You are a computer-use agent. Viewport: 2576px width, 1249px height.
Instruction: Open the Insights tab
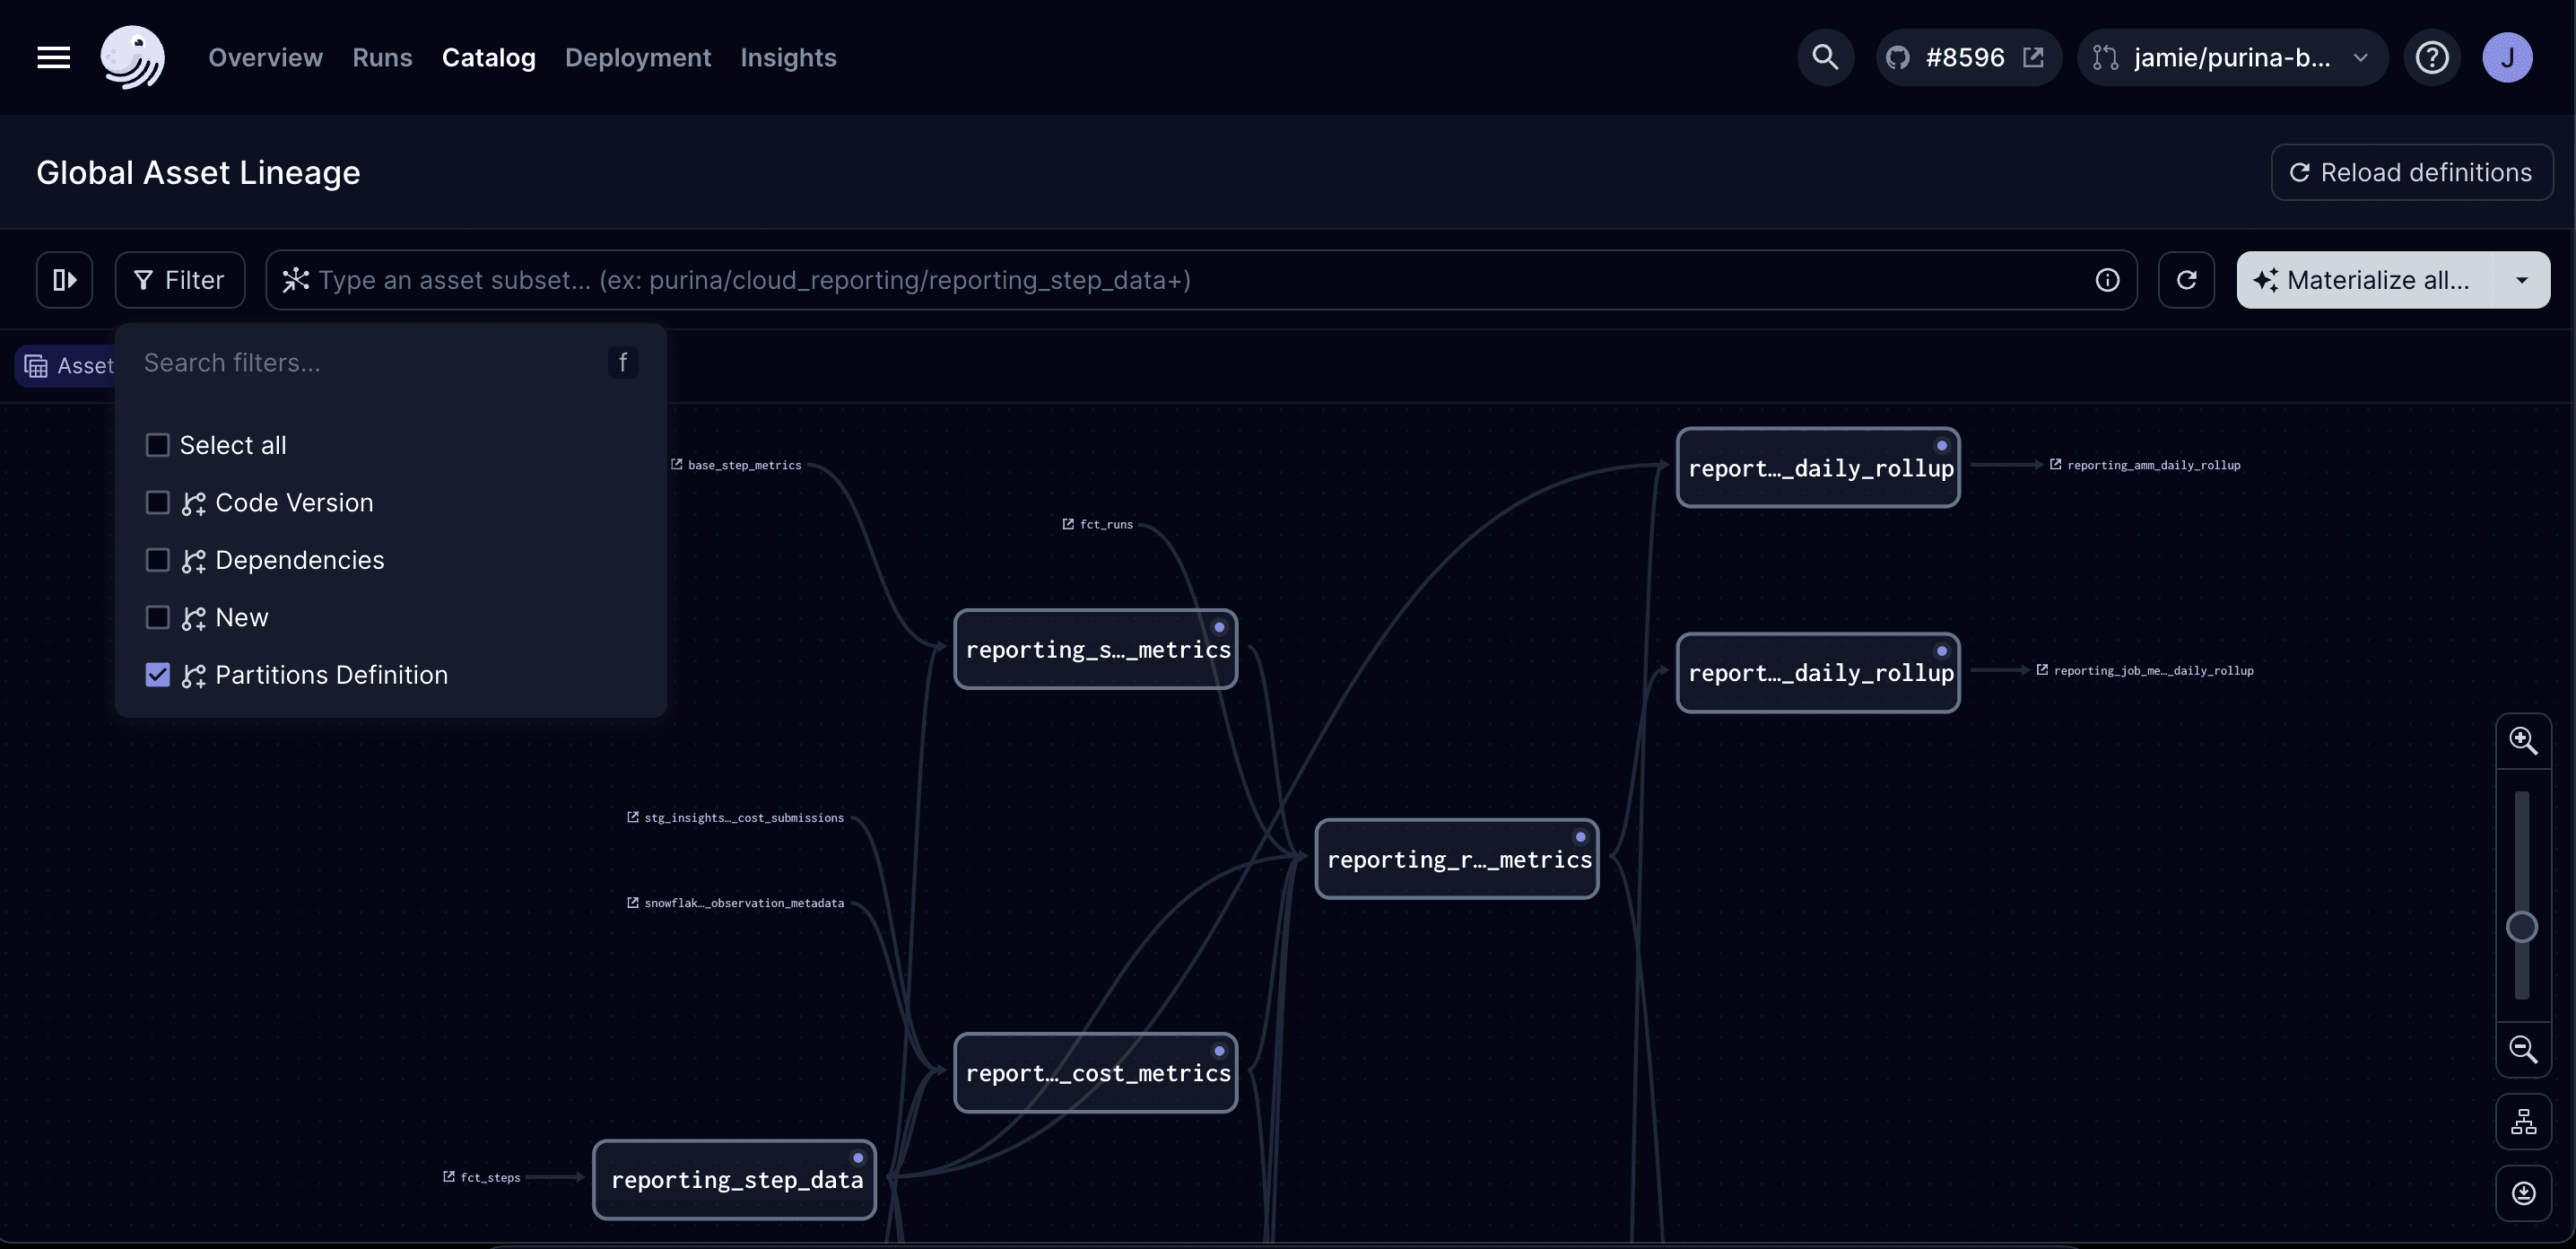coord(788,58)
